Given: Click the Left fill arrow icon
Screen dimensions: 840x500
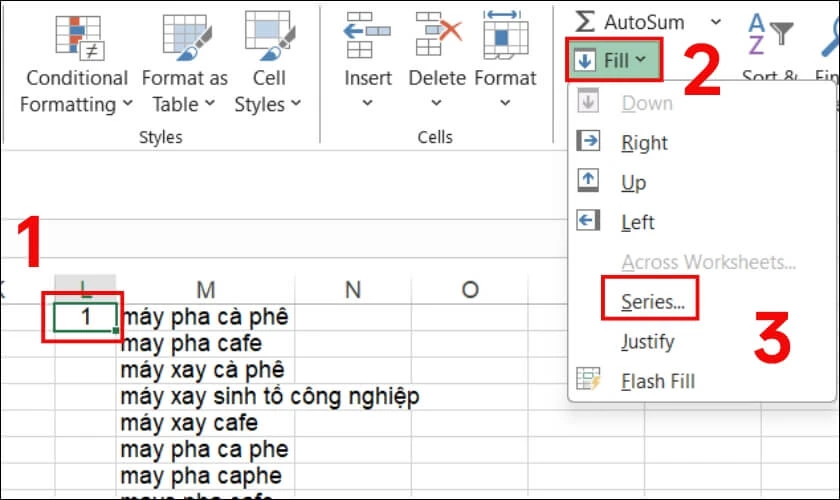Looking at the screenshot, I should coord(588,221).
